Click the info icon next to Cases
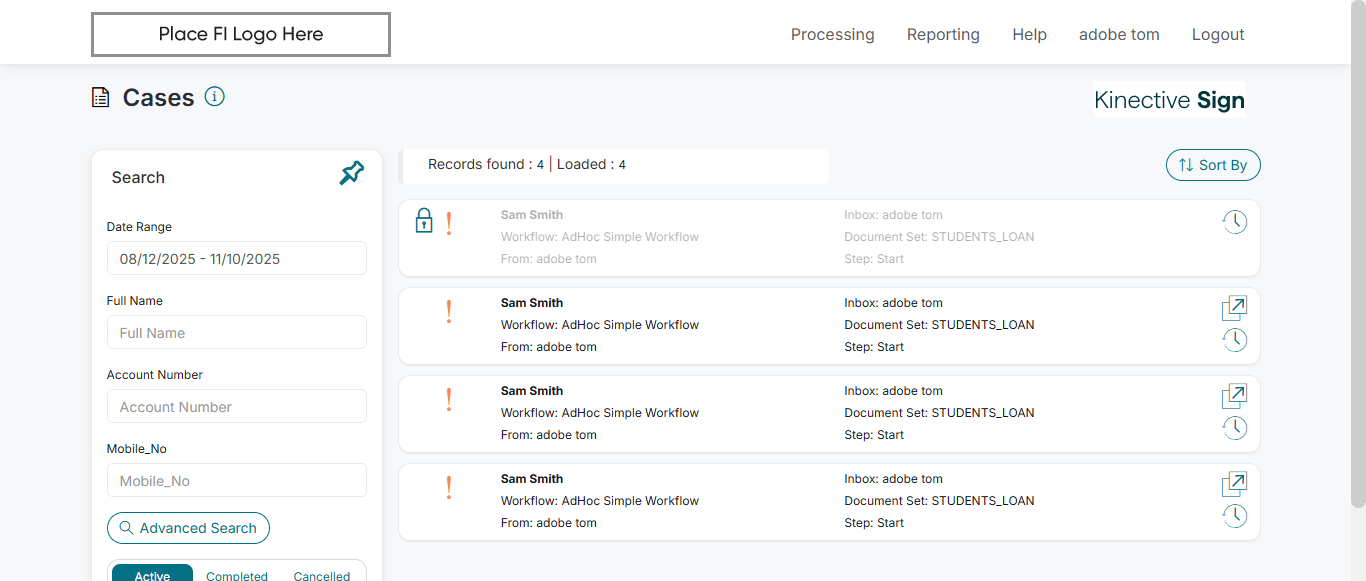Screen dimensions: 1366x581 (x=215, y=96)
